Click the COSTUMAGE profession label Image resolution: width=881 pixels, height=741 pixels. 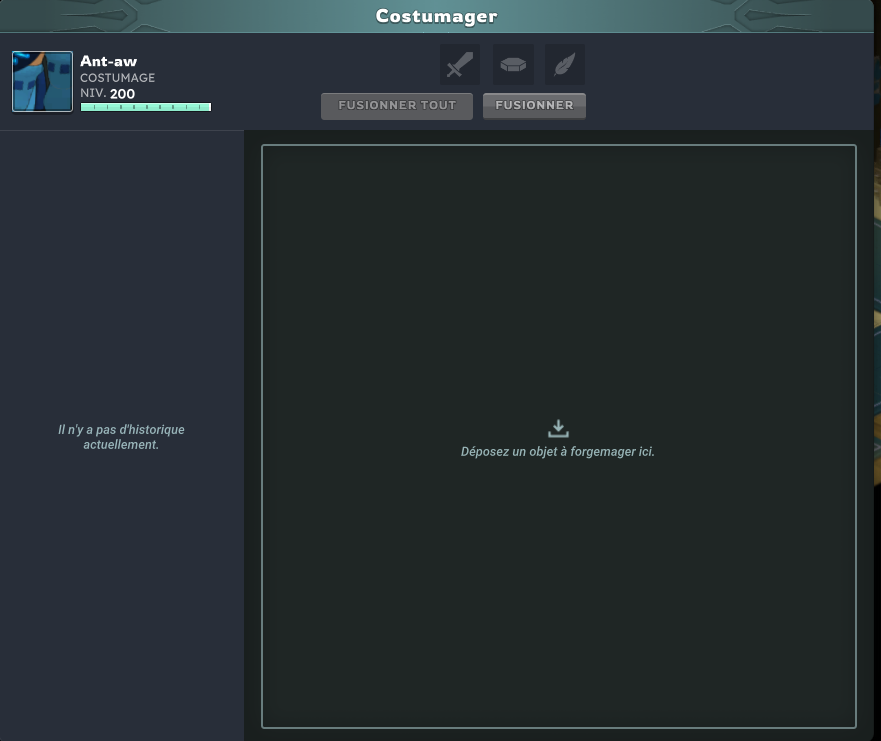117,78
